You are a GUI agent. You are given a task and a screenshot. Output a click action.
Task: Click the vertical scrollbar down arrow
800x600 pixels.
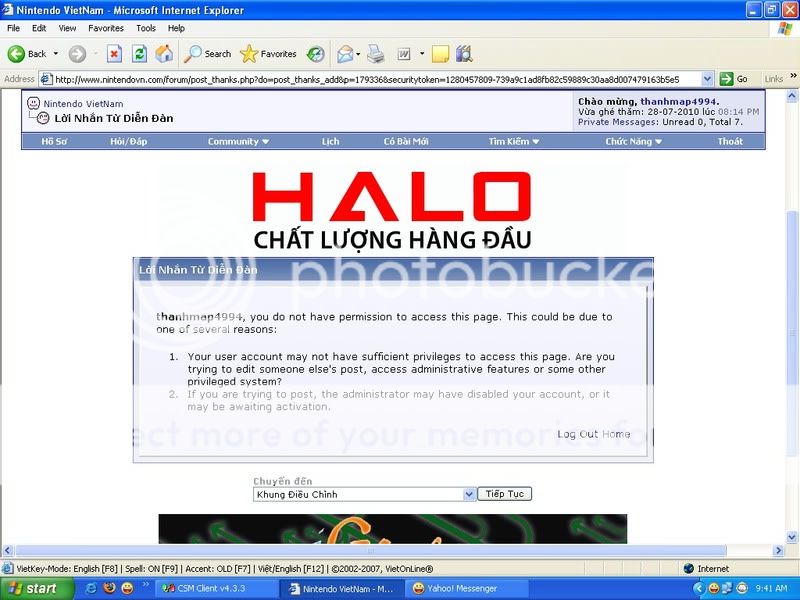tap(792, 537)
